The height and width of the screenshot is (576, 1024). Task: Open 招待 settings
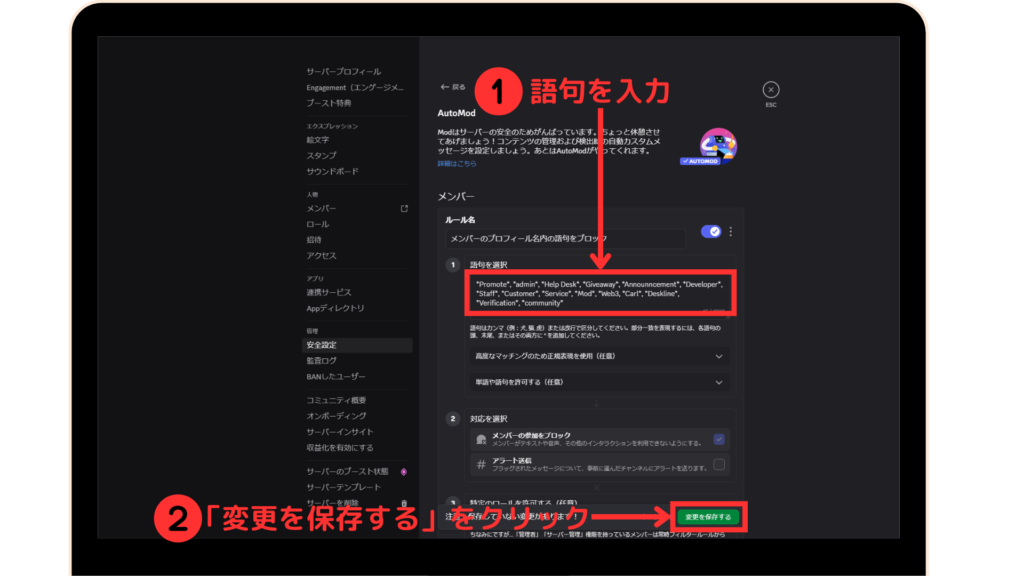pyautogui.click(x=314, y=240)
